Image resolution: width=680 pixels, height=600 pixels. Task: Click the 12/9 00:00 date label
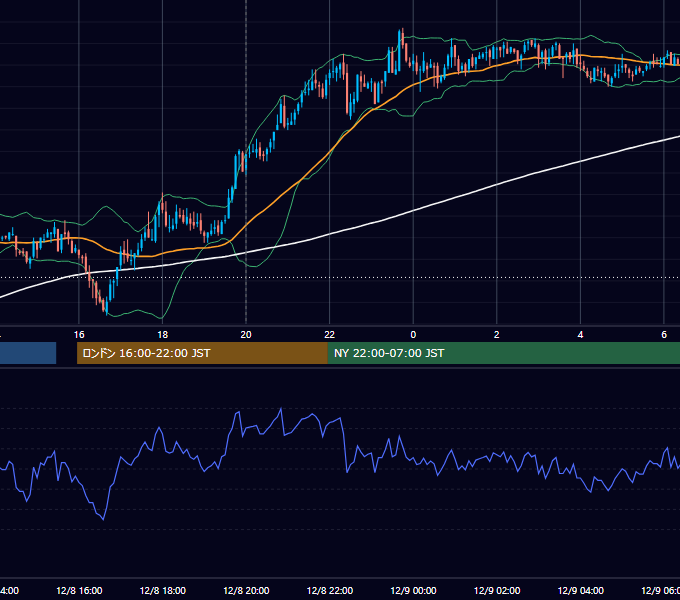click(413, 591)
